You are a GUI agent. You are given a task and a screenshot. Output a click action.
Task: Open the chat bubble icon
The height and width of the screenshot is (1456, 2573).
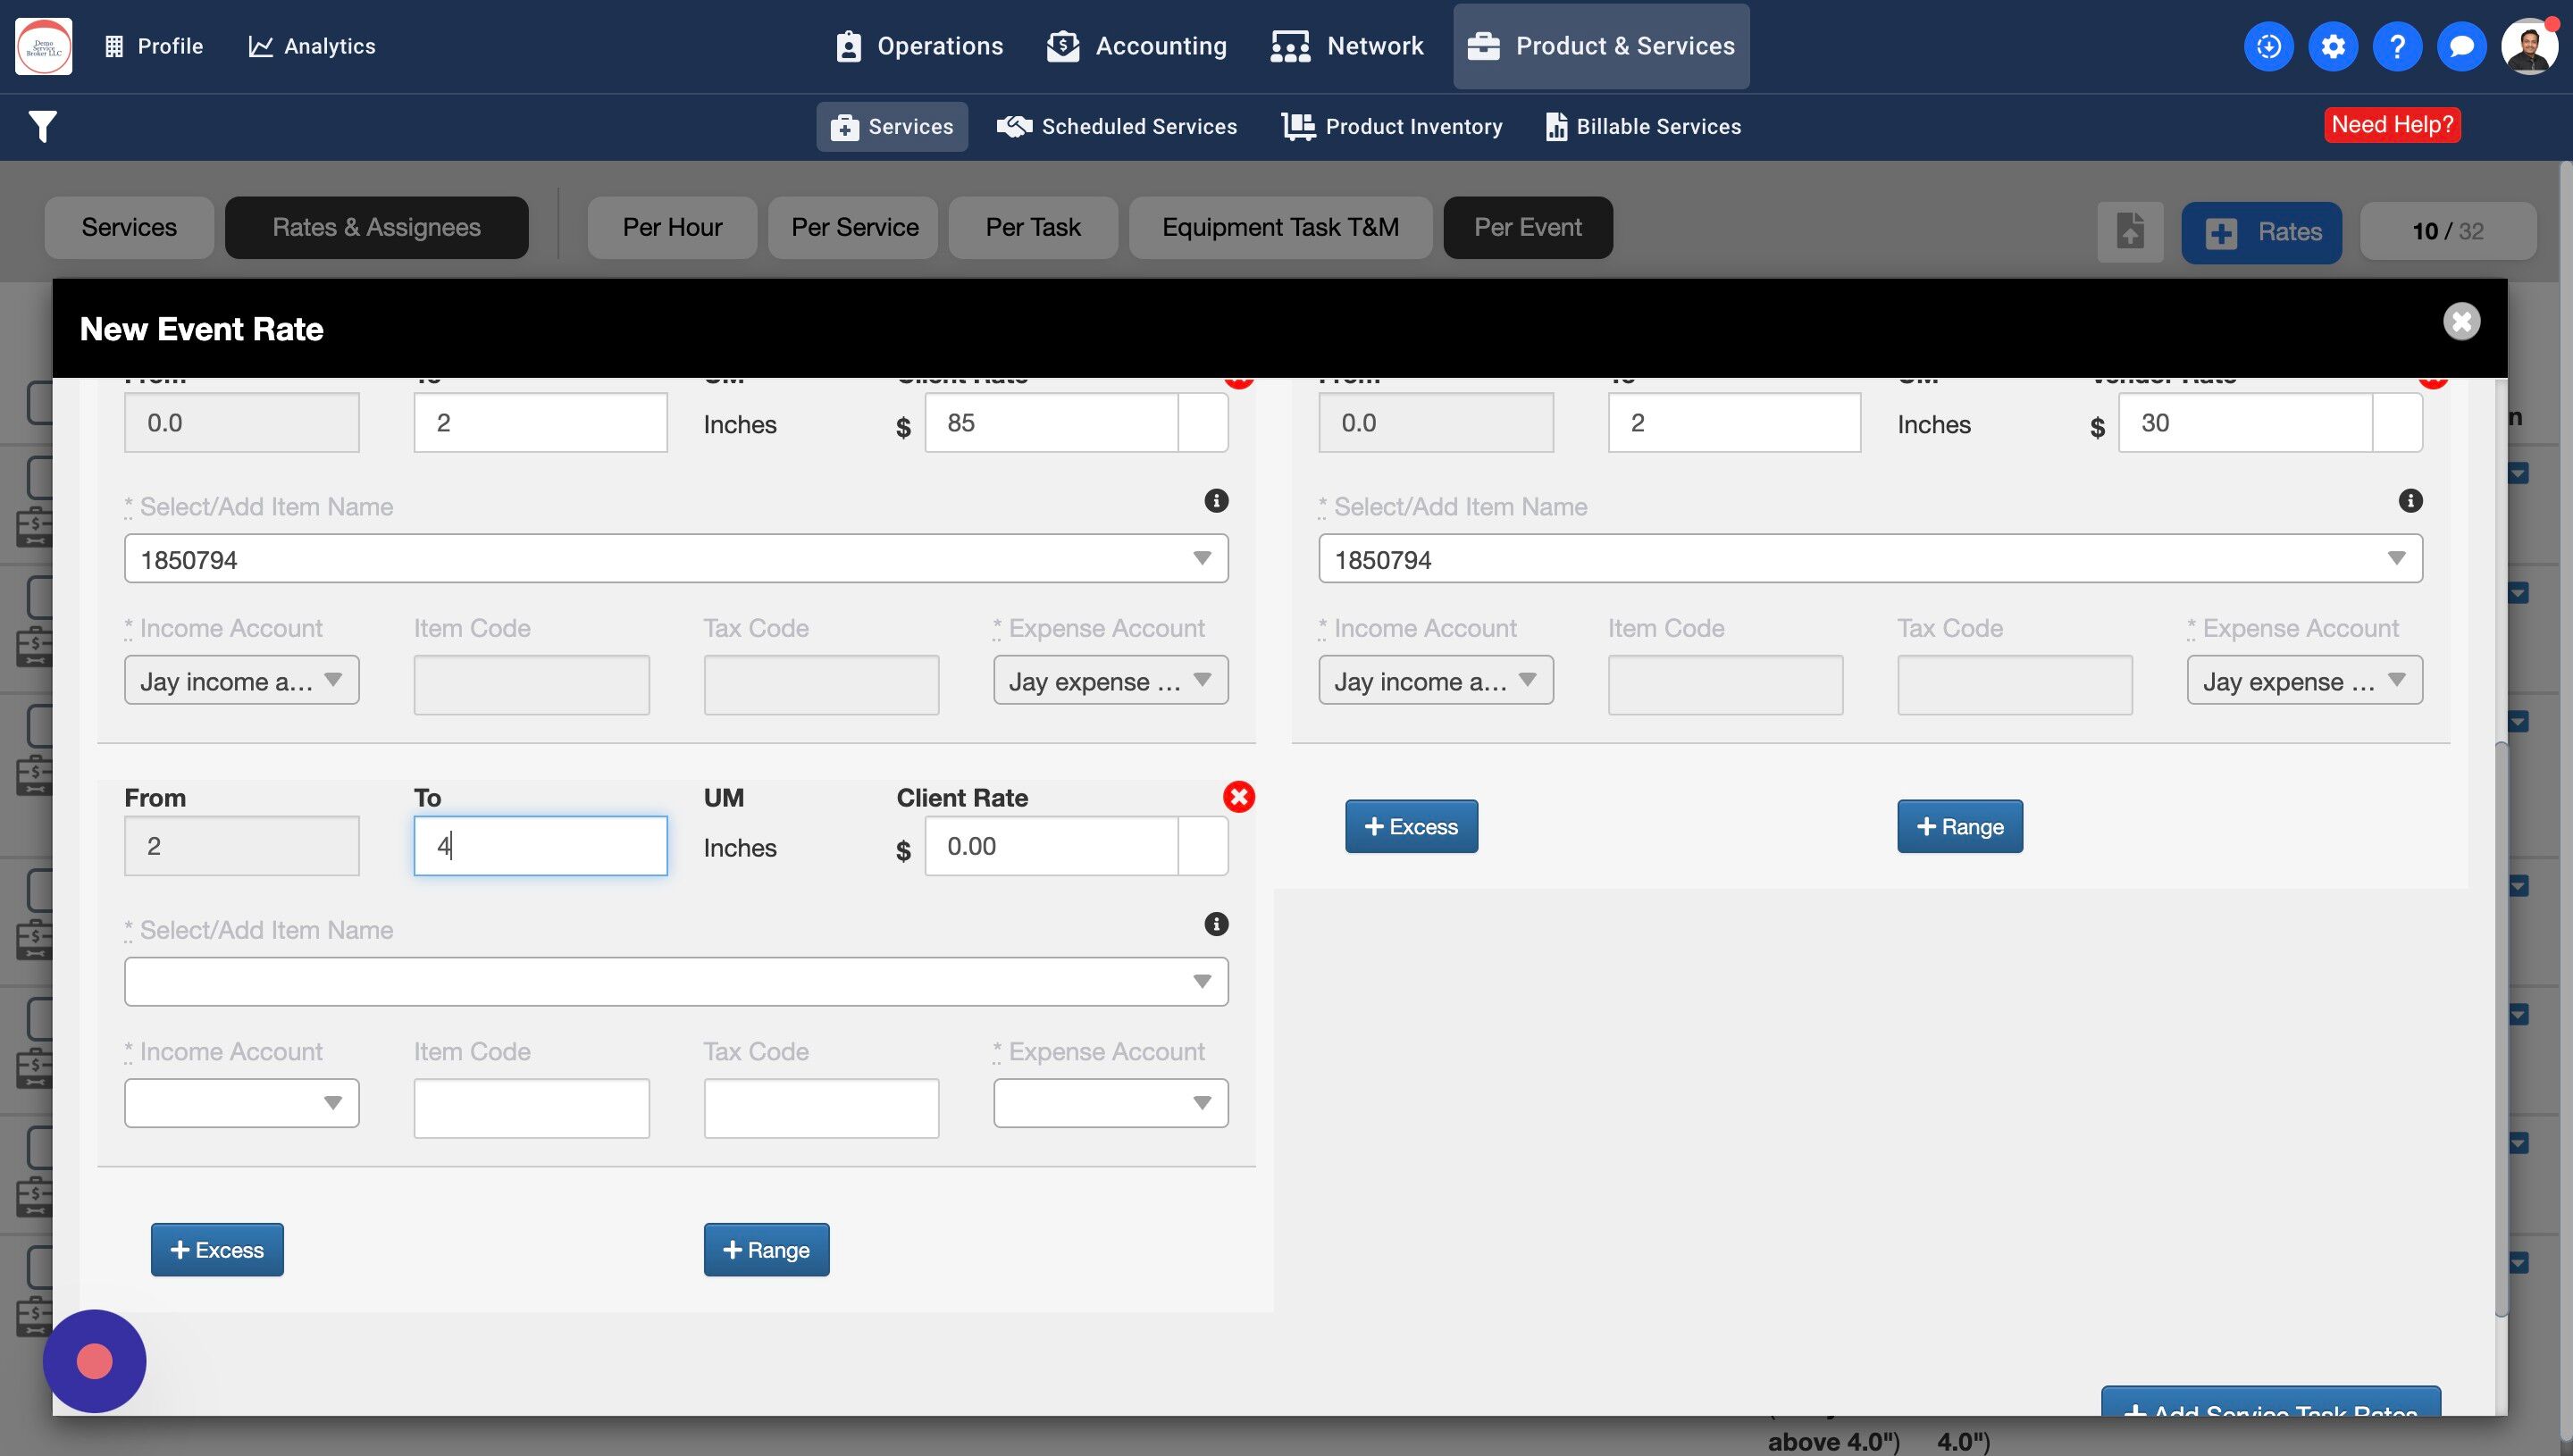pos(2461,46)
